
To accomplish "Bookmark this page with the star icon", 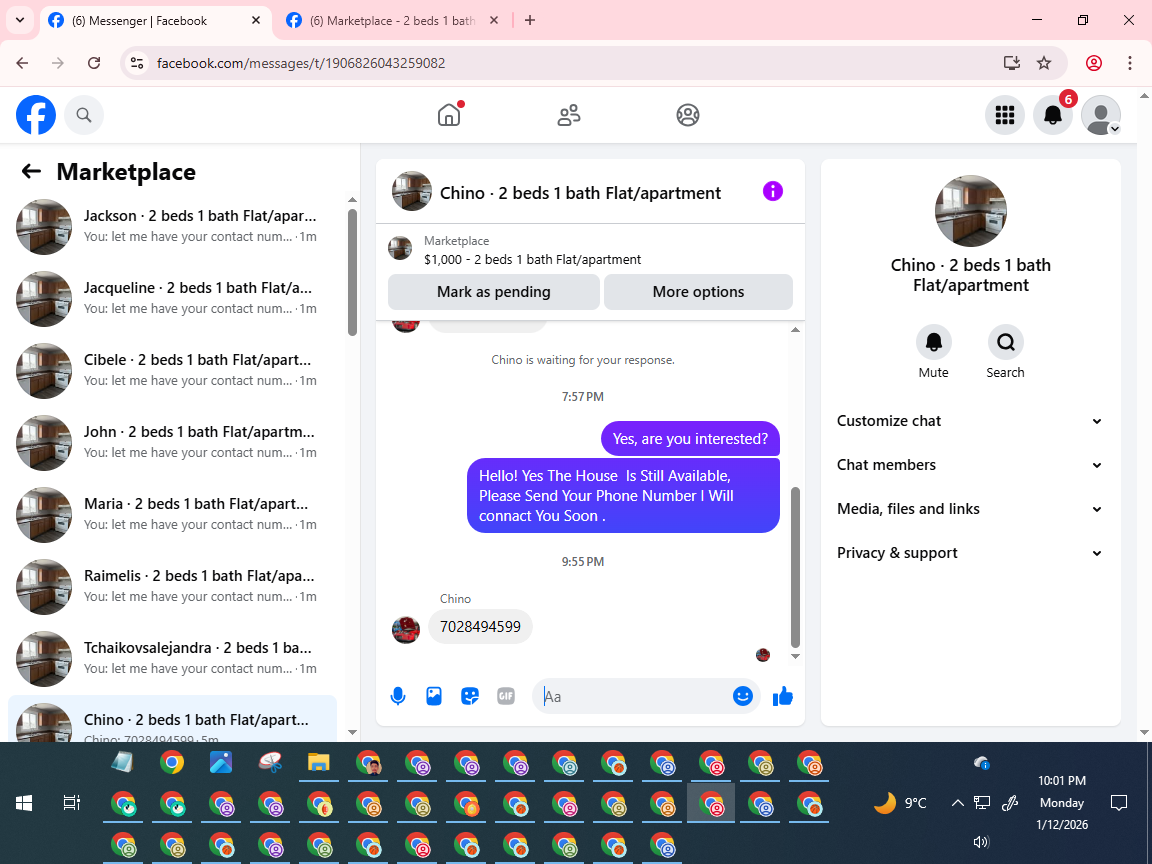I will [x=1044, y=63].
